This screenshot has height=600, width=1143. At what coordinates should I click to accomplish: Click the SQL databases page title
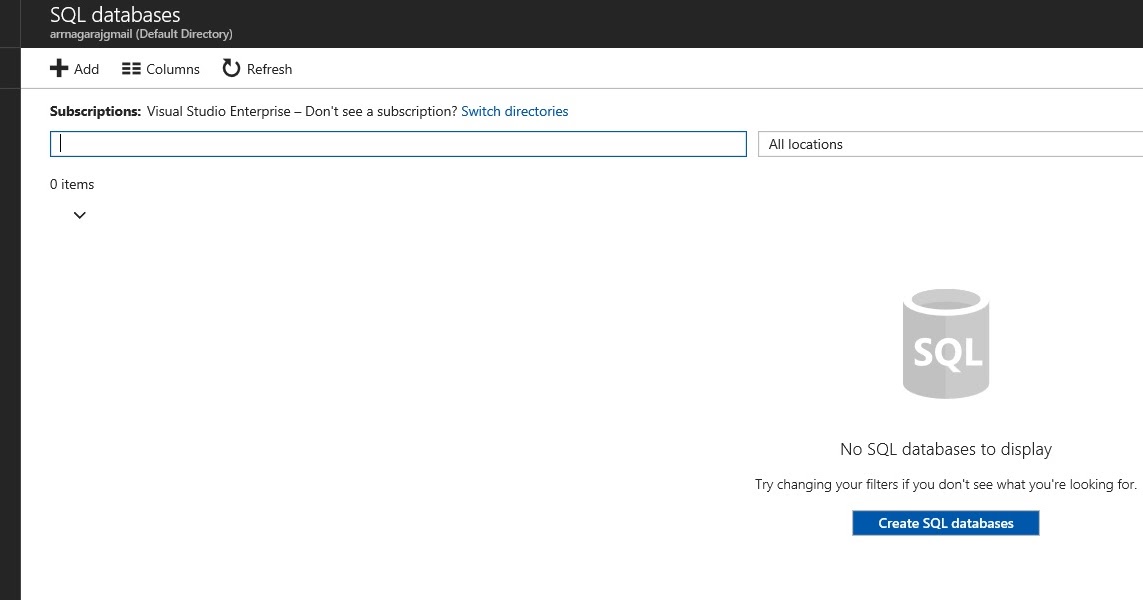pos(113,14)
